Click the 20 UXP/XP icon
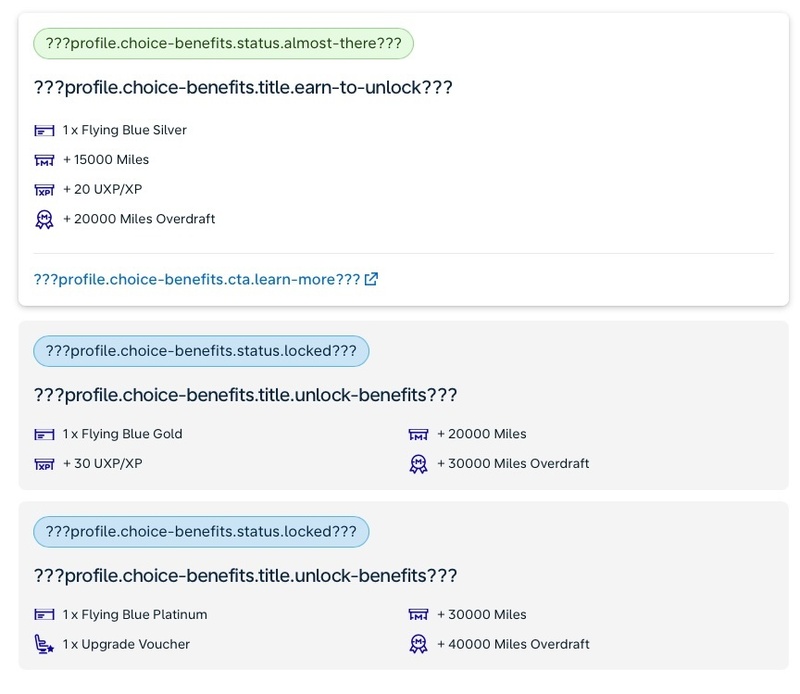The height and width of the screenshot is (694, 800). [42, 188]
